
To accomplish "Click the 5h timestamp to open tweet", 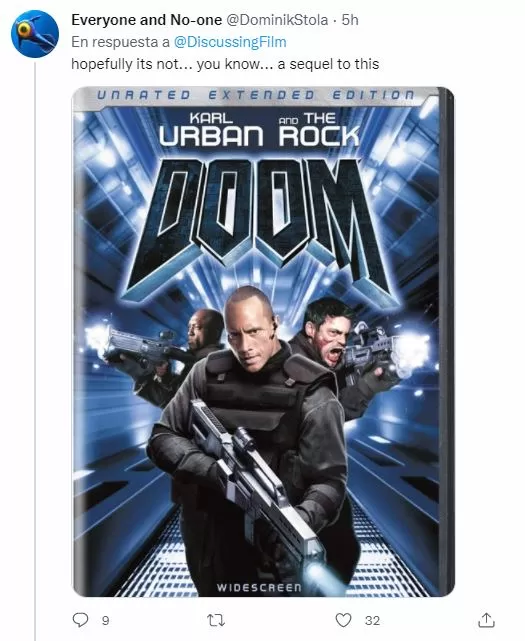I will point(350,20).
